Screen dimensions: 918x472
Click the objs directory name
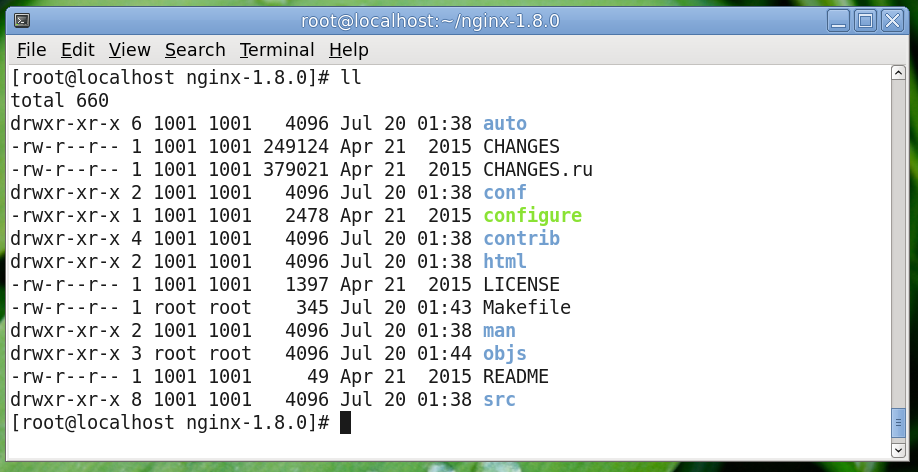(505, 354)
